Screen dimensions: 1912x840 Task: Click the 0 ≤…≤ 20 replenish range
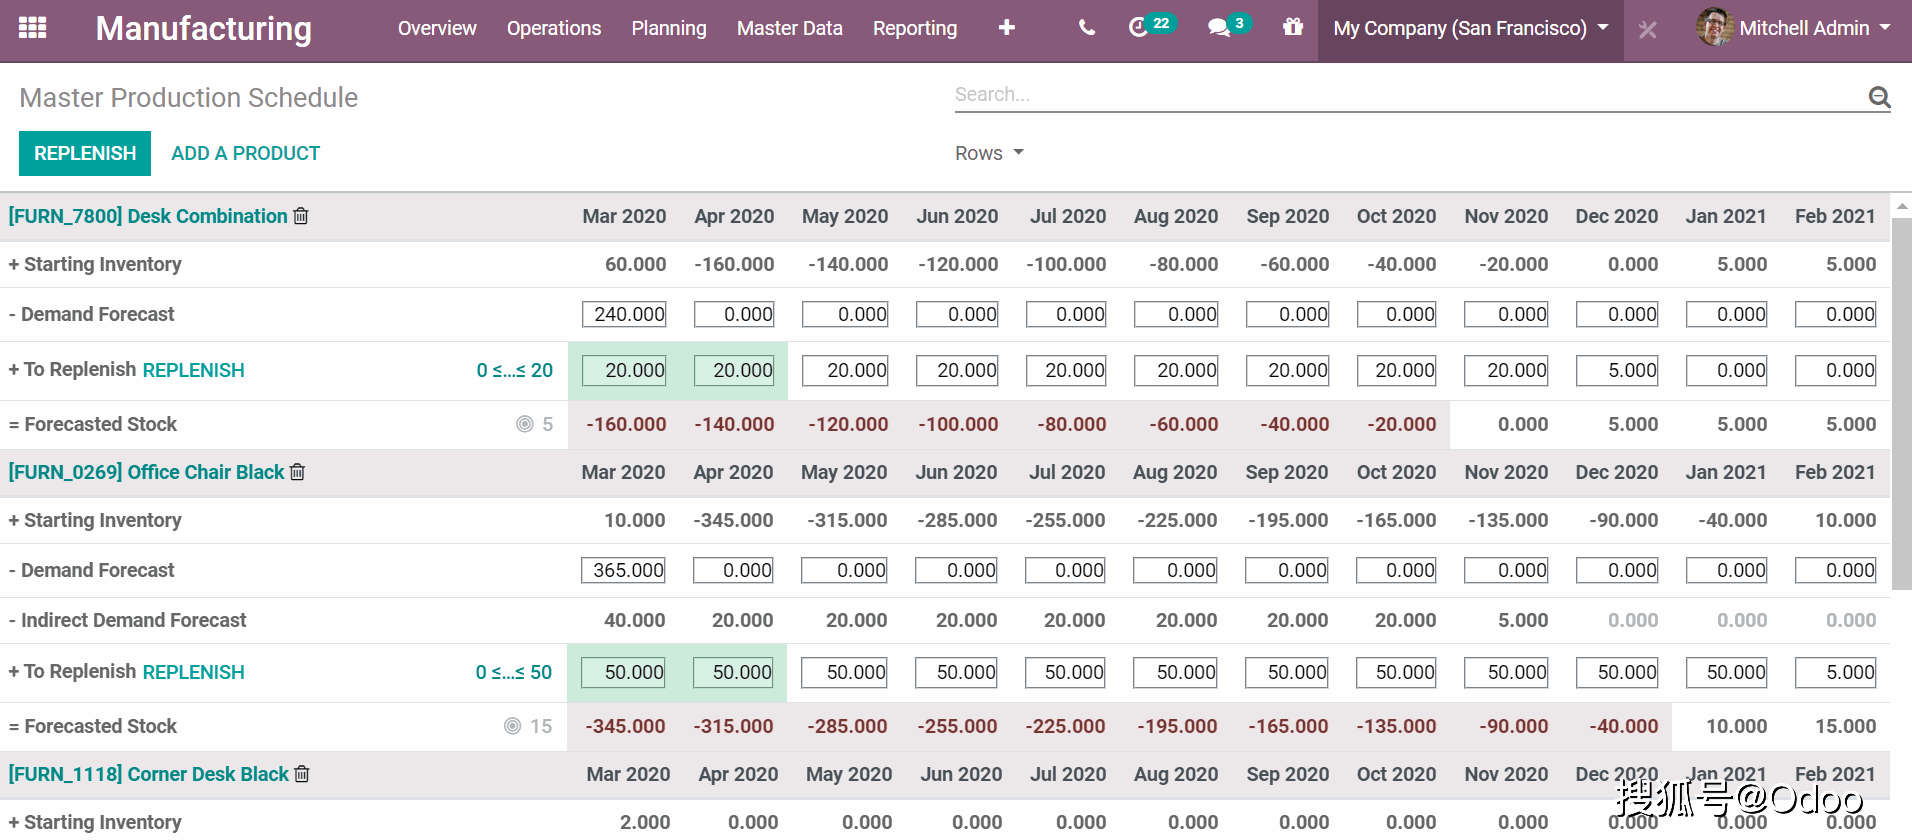[515, 370]
